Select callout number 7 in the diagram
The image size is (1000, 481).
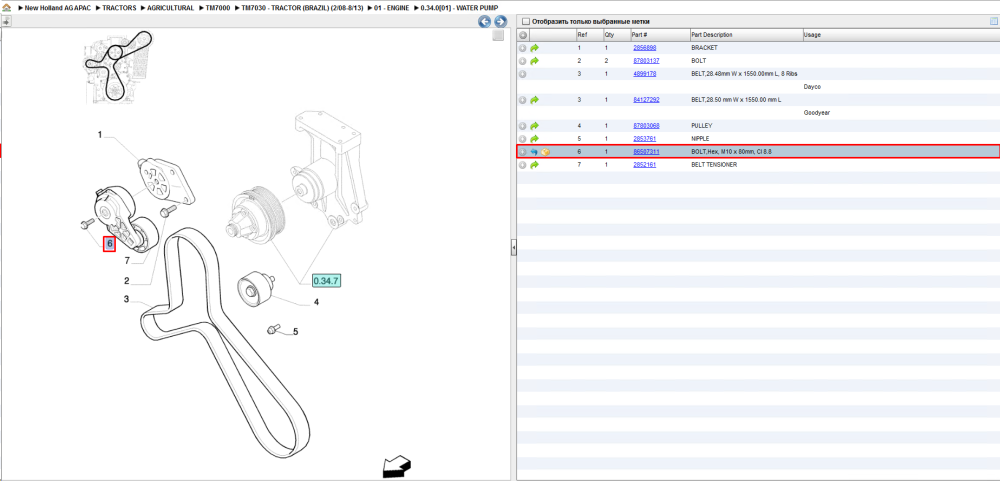pyautogui.click(x=127, y=261)
